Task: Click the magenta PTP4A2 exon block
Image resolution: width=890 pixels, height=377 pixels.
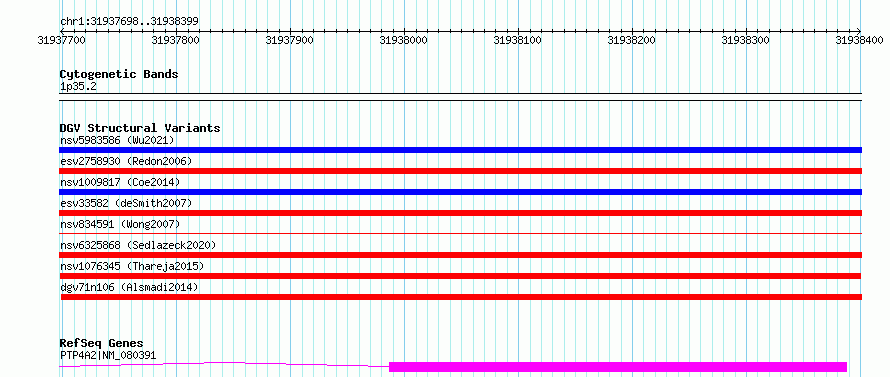Action: point(618,367)
